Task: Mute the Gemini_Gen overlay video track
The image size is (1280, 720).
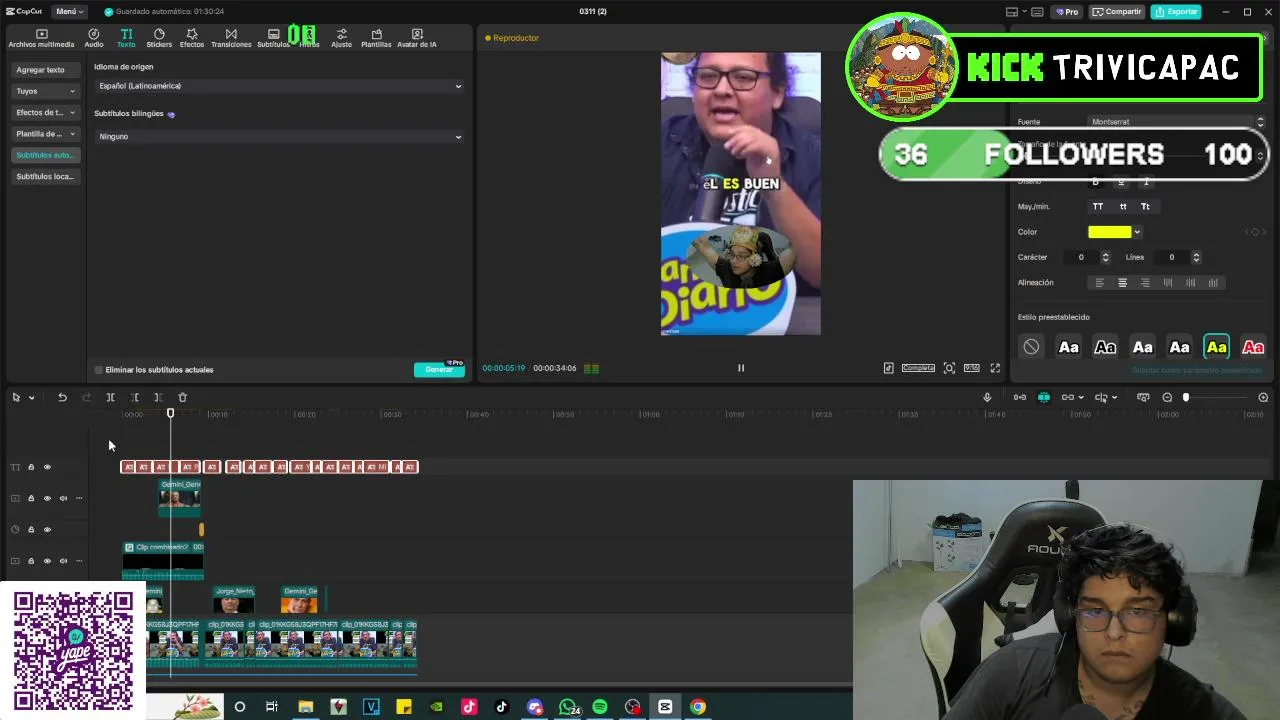Action: click(x=63, y=498)
